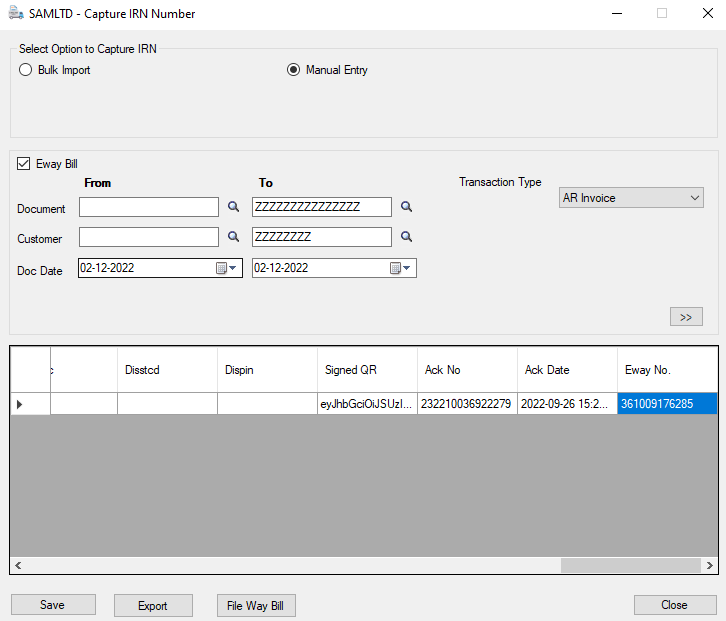Click the Save button
Viewport: 726px width, 621px height.
pos(53,605)
